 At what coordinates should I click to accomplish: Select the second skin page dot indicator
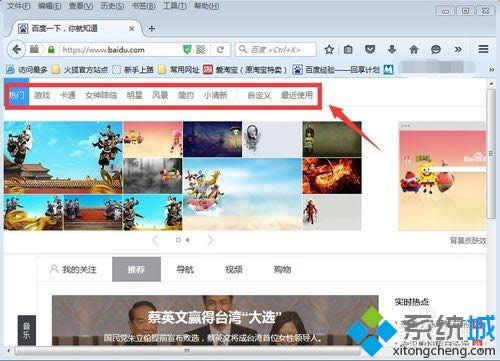pos(188,240)
